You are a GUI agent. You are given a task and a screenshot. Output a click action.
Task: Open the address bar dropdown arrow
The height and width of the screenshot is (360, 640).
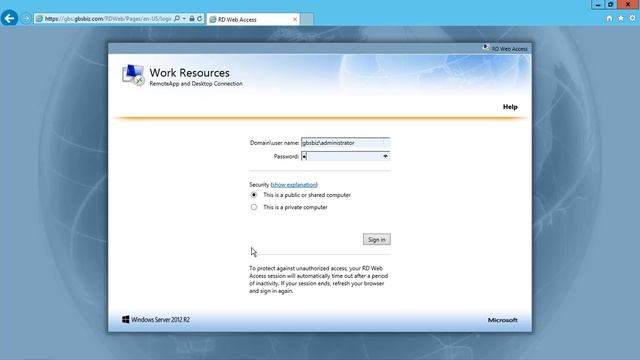[x=184, y=19]
